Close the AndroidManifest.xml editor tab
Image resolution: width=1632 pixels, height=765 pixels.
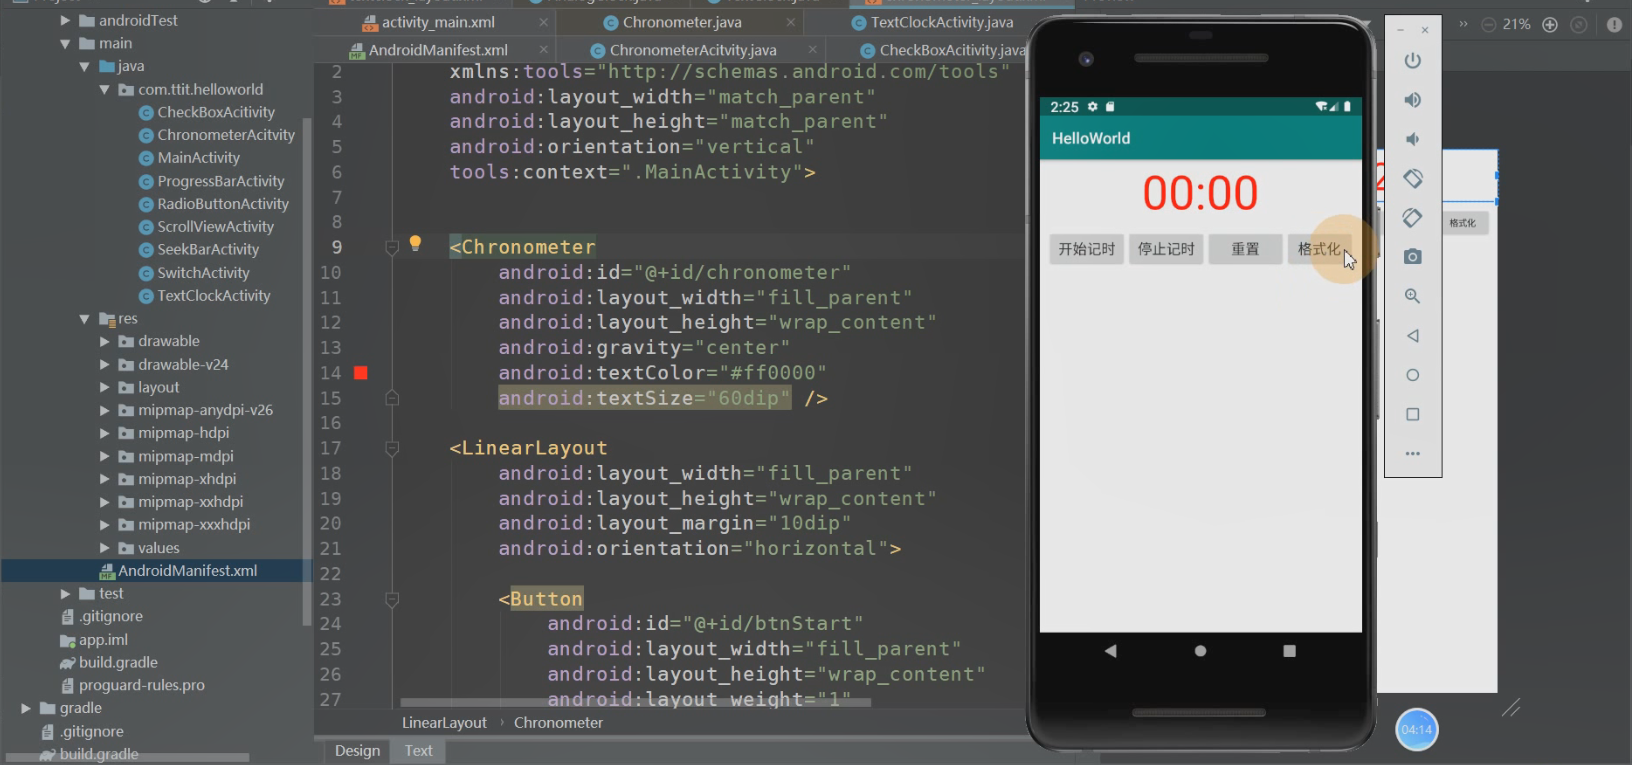[x=544, y=49]
